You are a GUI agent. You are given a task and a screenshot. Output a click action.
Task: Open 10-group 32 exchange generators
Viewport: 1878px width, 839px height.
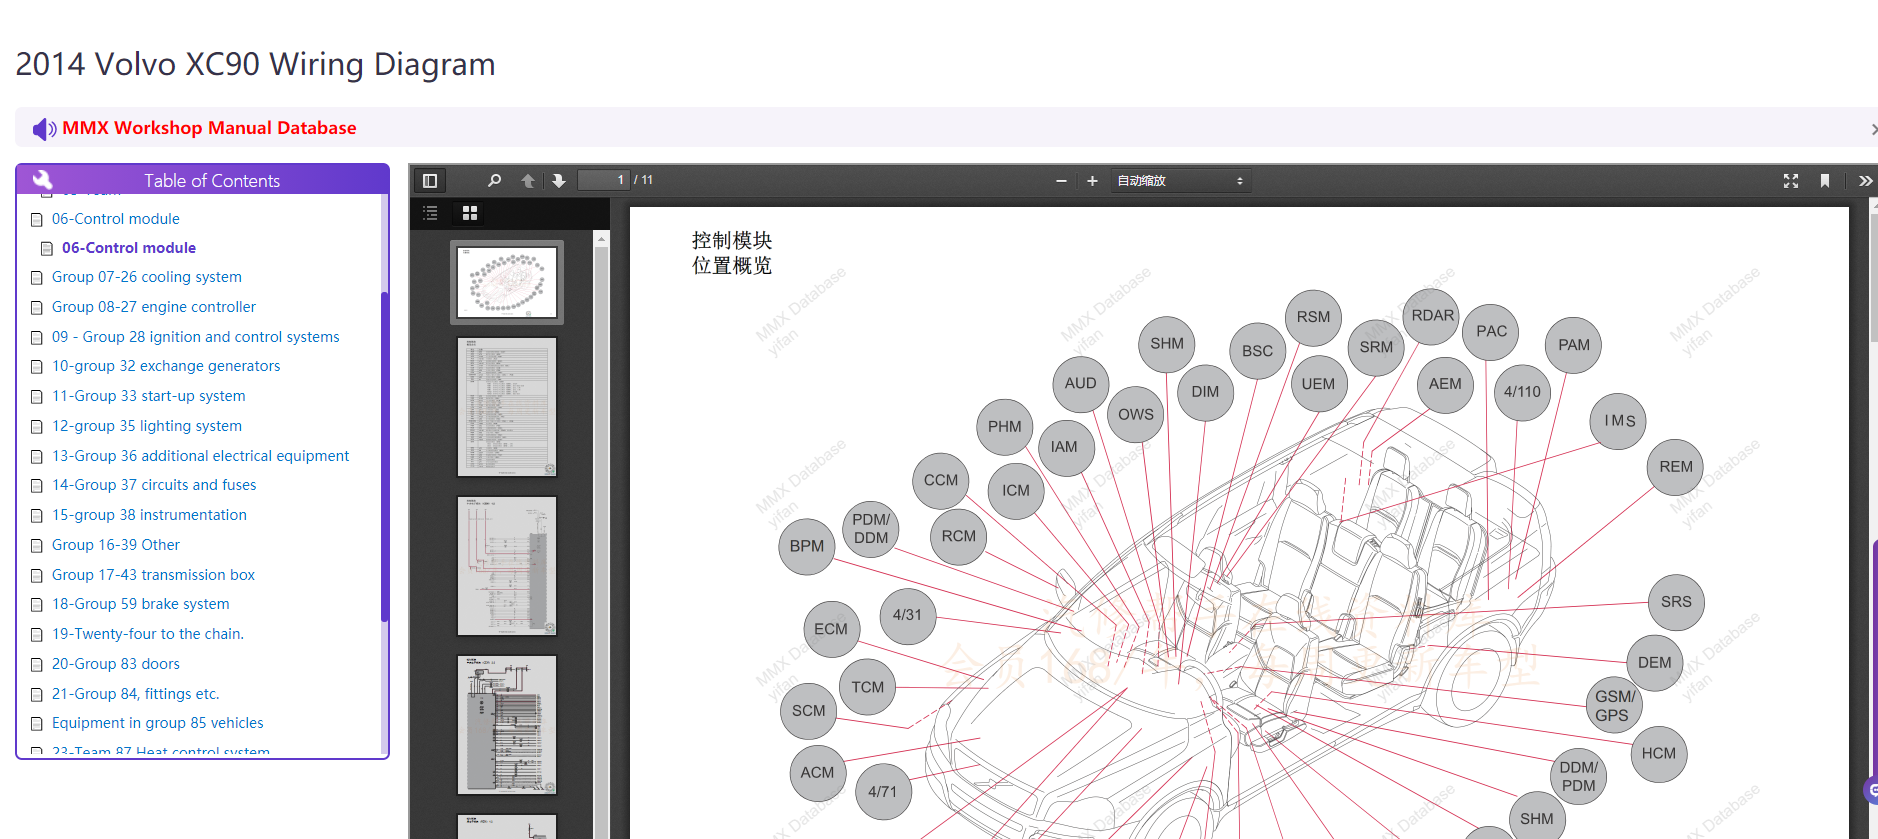(x=166, y=366)
